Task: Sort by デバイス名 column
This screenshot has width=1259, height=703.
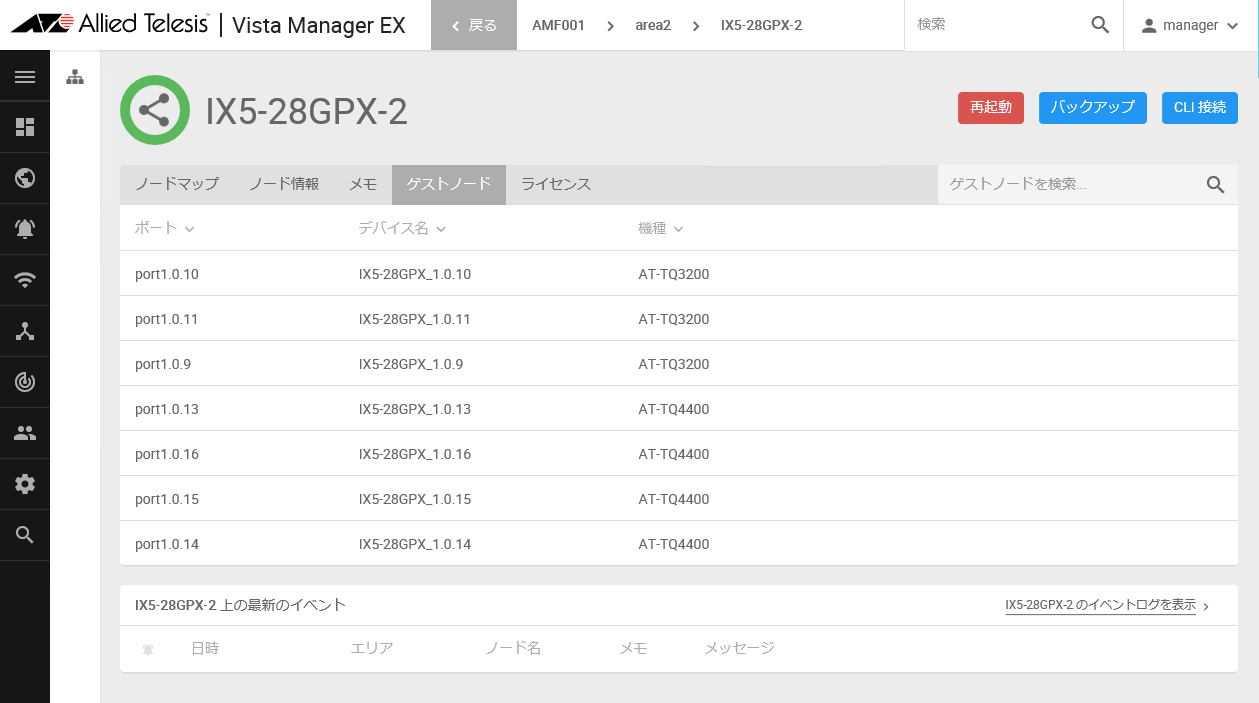Action: (x=402, y=228)
